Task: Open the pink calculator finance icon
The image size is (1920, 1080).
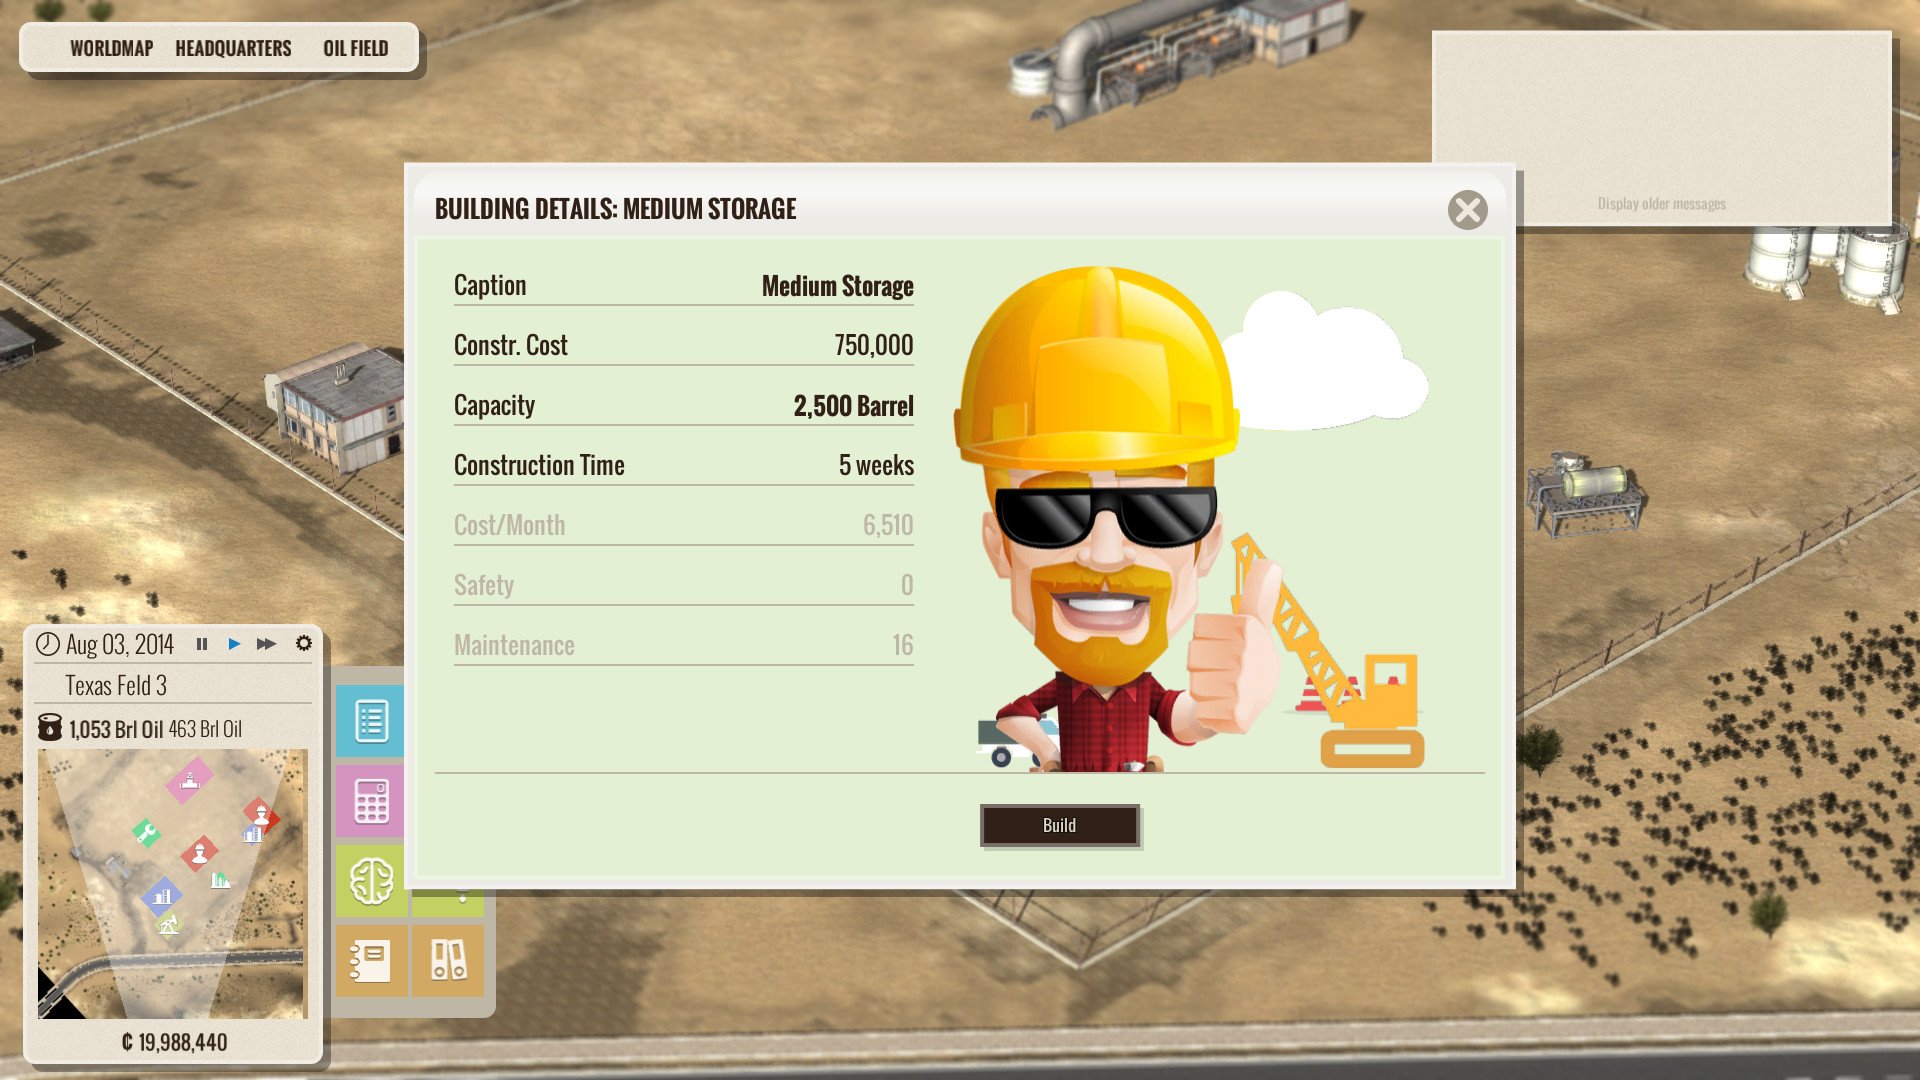Action: click(370, 800)
